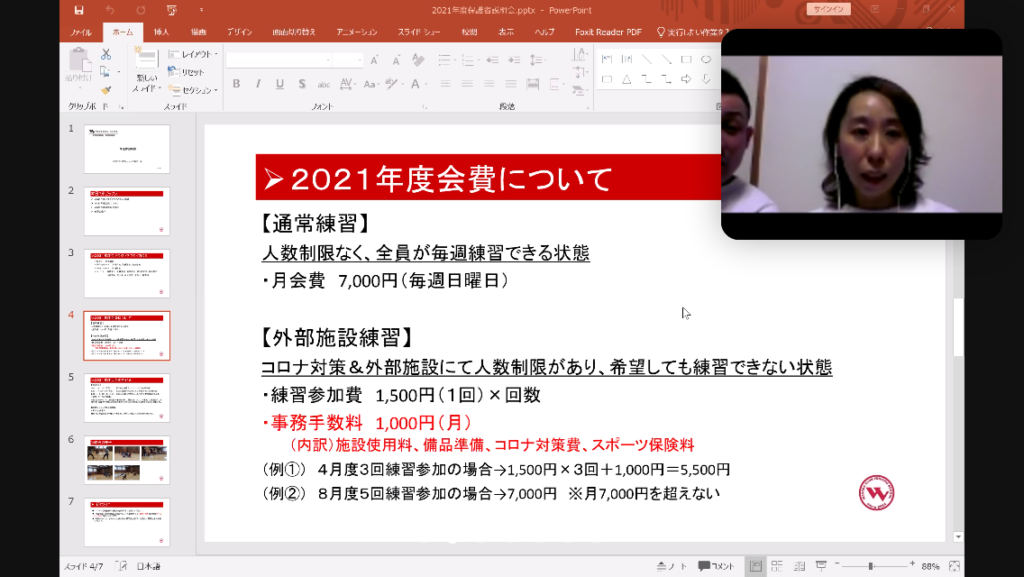
Task: Click the Save icon in quick access toolbar
Action: coord(79,10)
